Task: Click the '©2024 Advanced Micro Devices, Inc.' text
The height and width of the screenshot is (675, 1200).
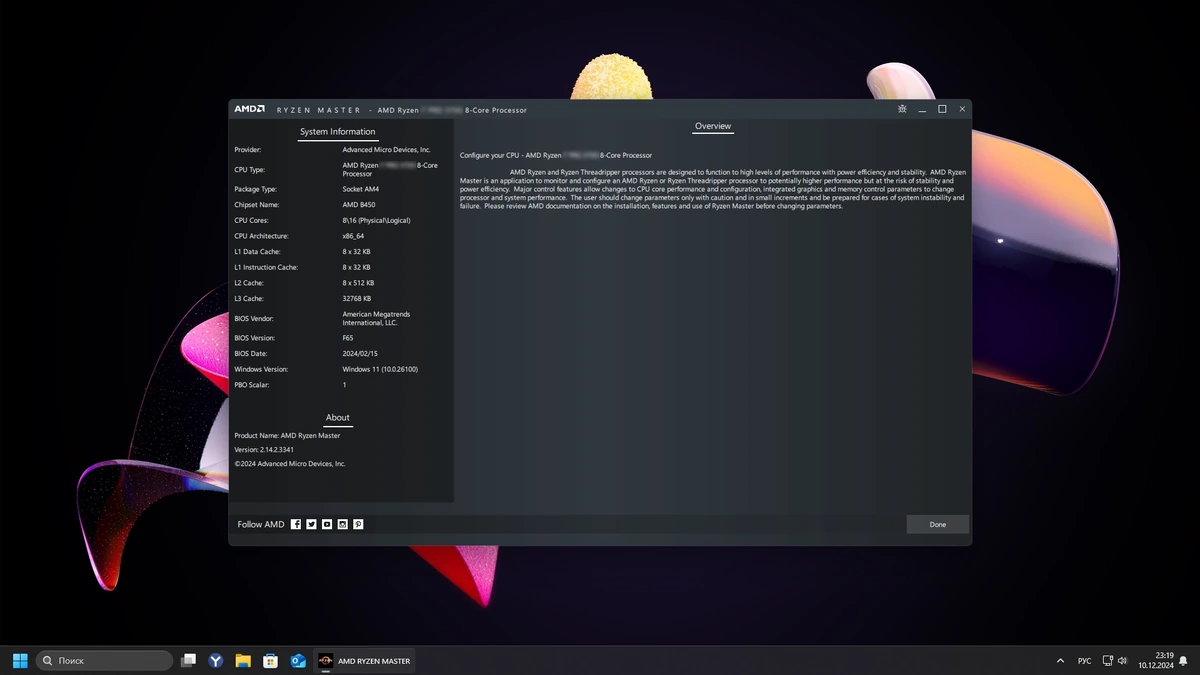Action: (x=290, y=464)
